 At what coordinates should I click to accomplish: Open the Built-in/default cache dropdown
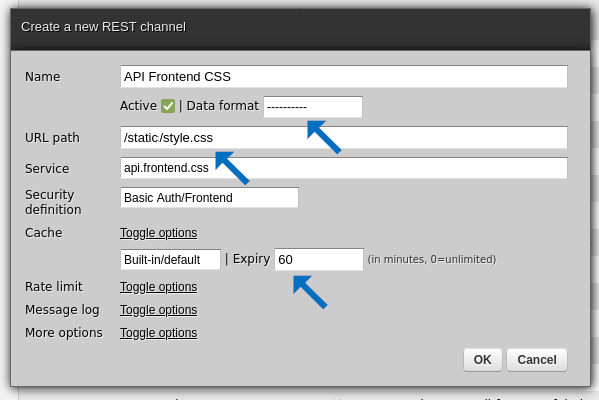(x=170, y=260)
